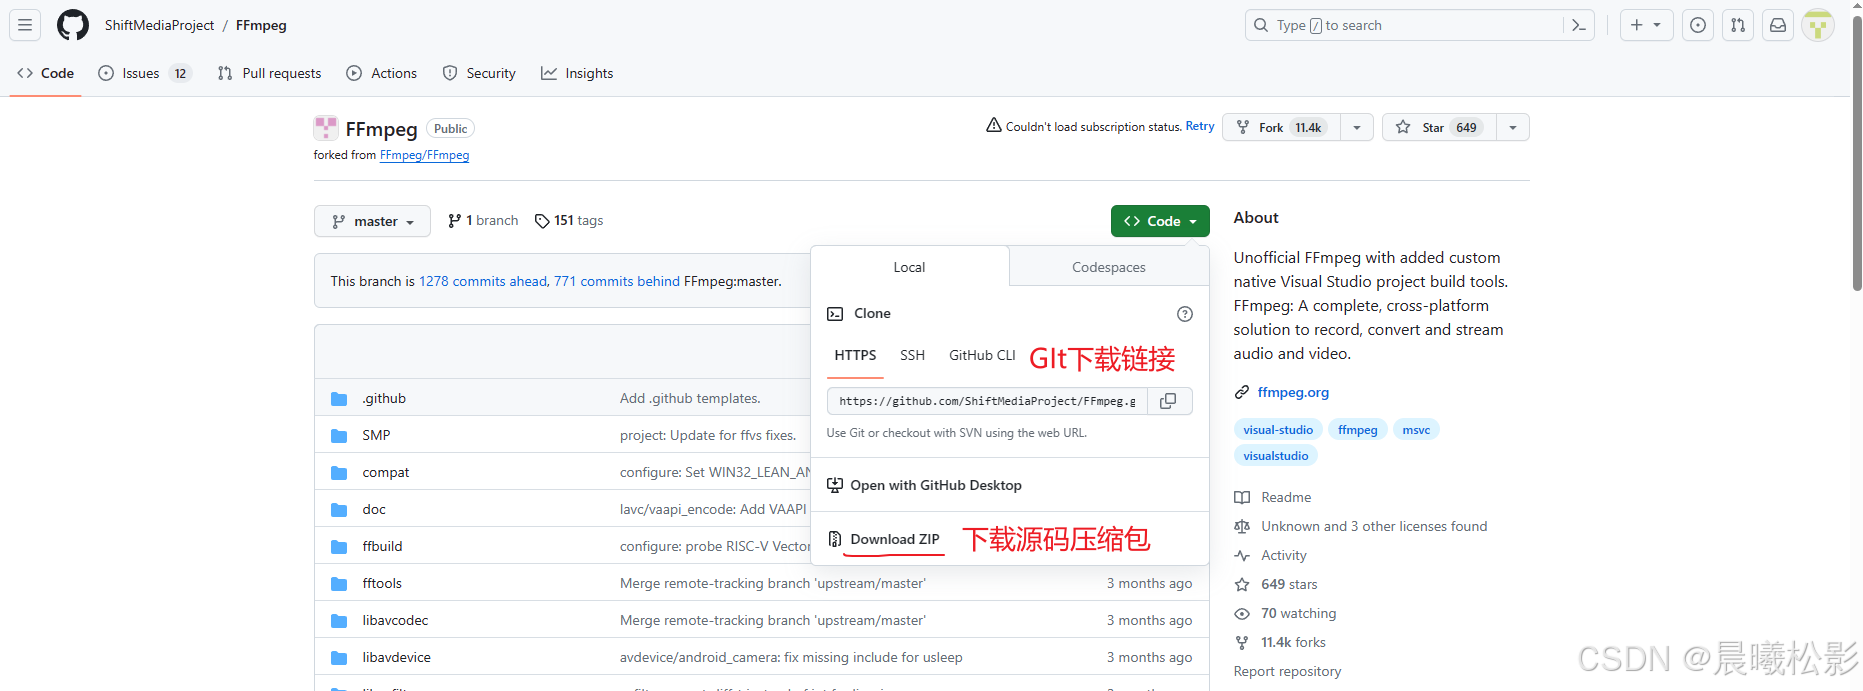Switch to the Code tab
The width and height of the screenshot is (1863, 691).
45,73
